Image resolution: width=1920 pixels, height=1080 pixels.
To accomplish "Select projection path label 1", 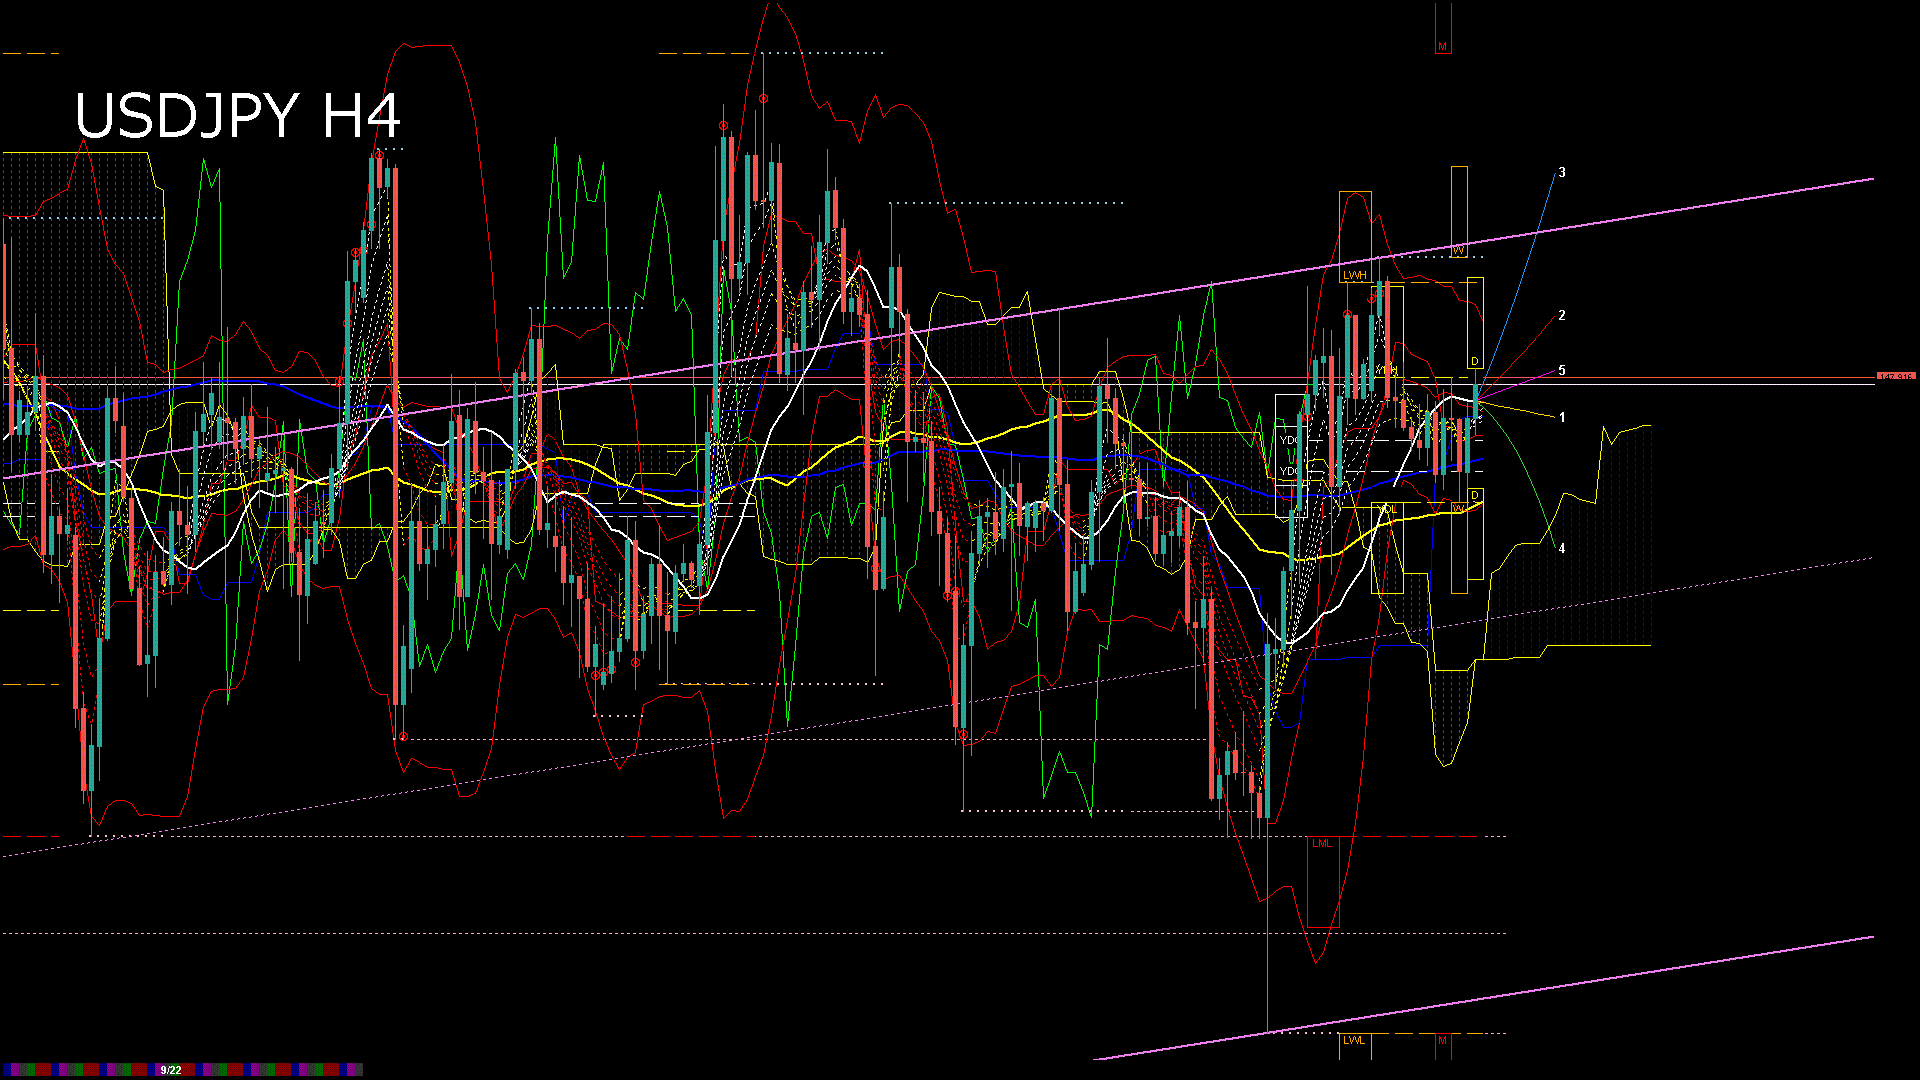I will coord(1562,418).
